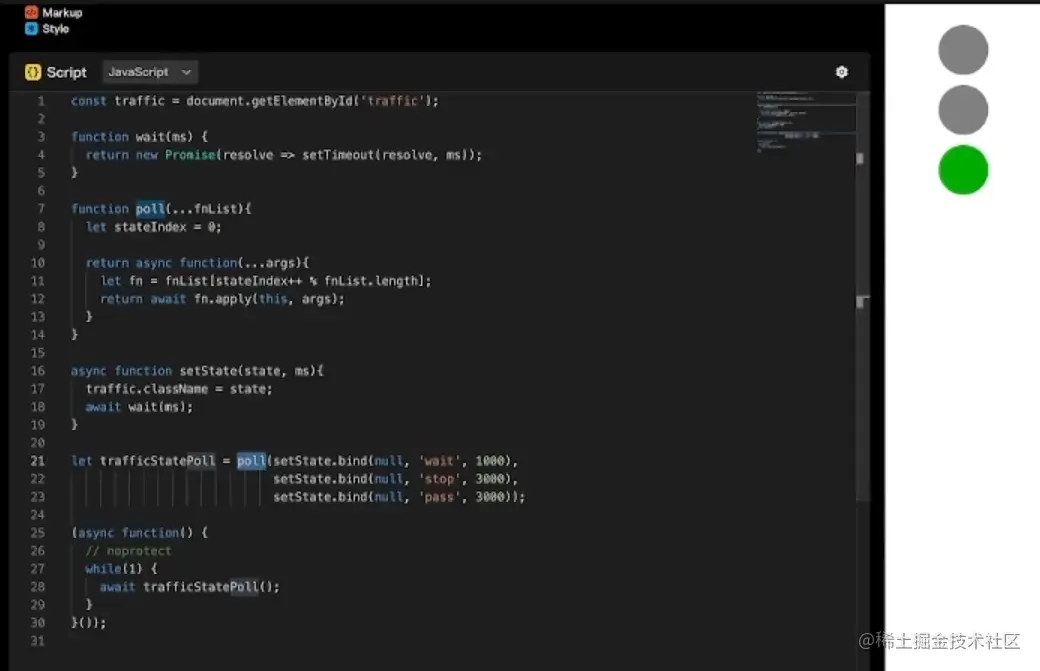Click 'const traffic' on line 1
This screenshot has height=671, width=1040.
[x=117, y=101]
